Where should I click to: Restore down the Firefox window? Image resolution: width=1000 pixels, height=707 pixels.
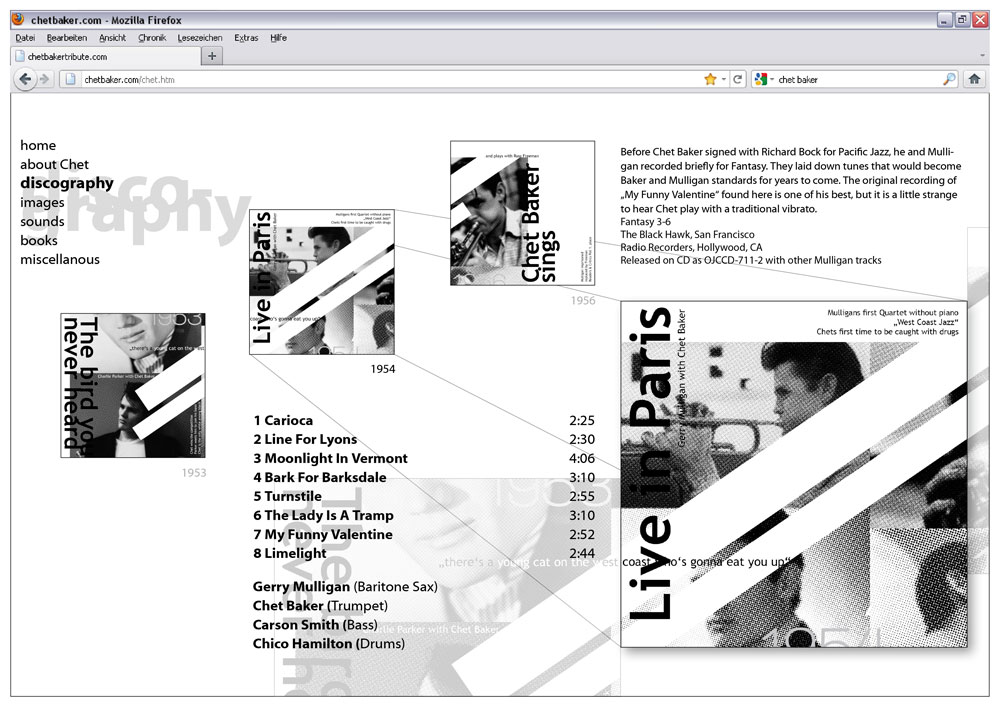(962, 20)
